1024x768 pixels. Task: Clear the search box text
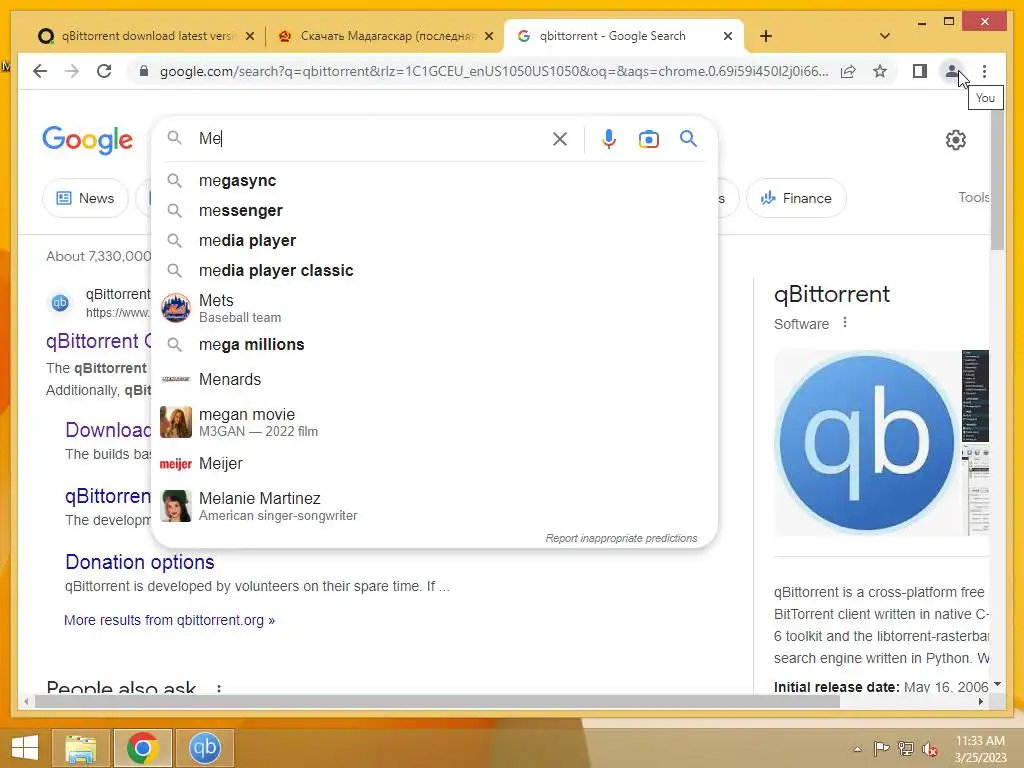560,138
